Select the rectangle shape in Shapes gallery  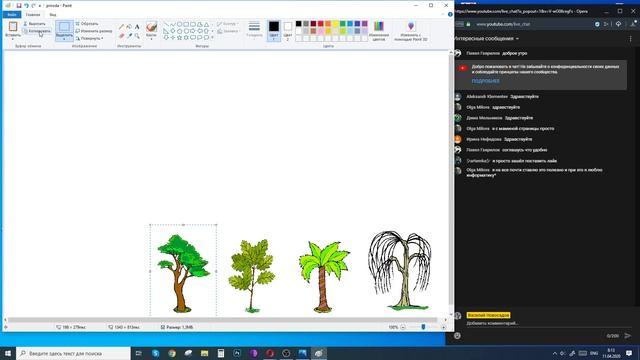coord(186,24)
